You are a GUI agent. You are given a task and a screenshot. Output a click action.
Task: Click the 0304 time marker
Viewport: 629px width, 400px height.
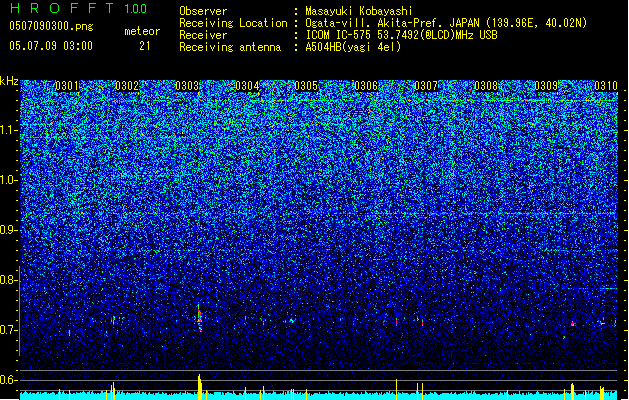click(247, 86)
